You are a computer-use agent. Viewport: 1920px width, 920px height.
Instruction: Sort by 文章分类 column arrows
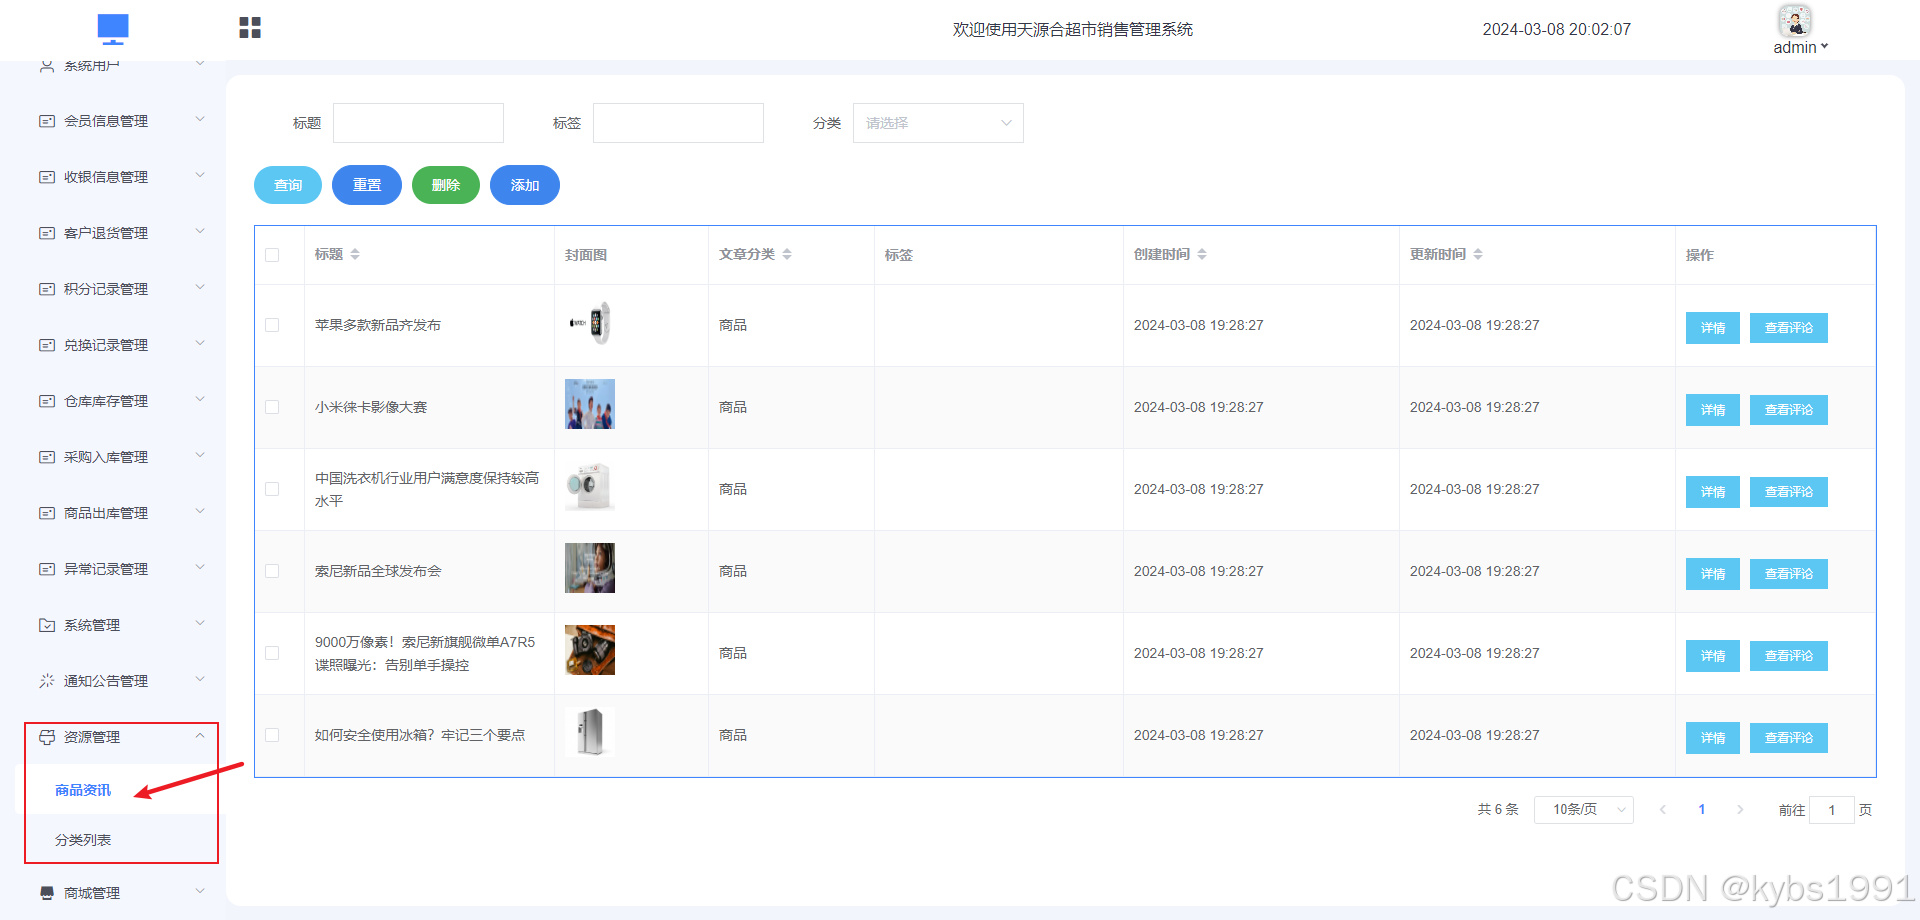click(x=787, y=254)
